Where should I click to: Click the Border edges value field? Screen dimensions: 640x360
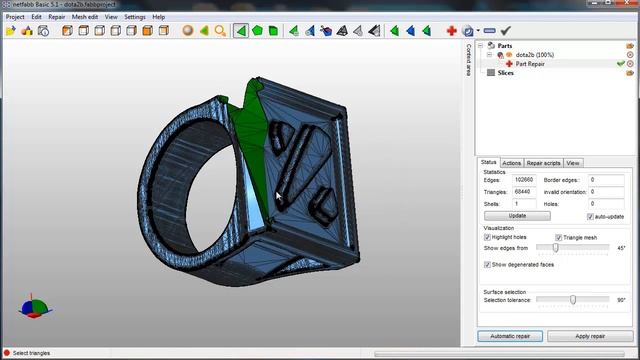(606, 180)
